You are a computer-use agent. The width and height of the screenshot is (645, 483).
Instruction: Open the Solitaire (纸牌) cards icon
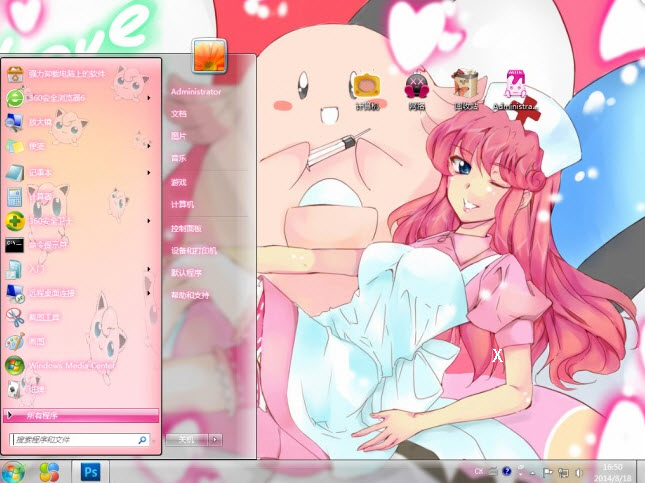[15, 389]
